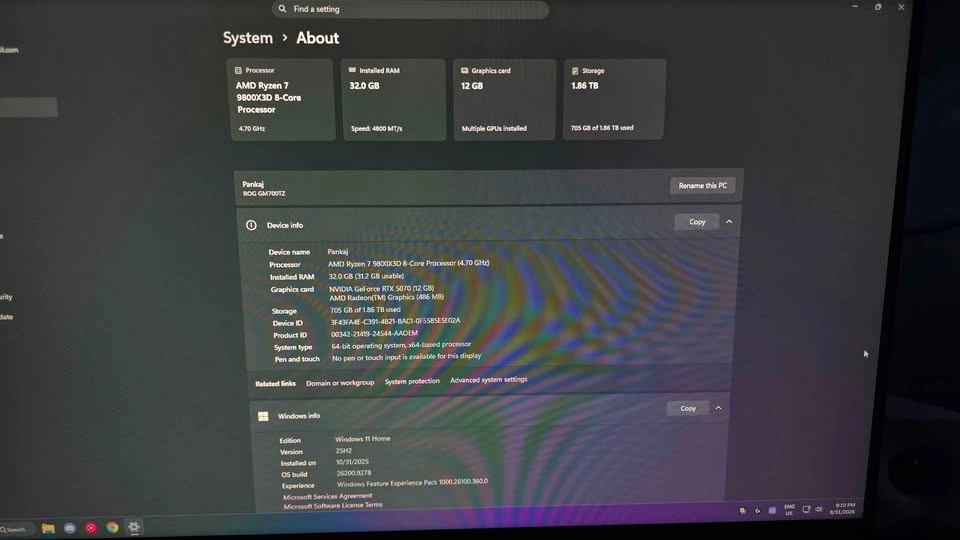The height and width of the screenshot is (540, 960).
Task: Click the Windows logo icon in Windows info
Action: [x=263, y=416]
